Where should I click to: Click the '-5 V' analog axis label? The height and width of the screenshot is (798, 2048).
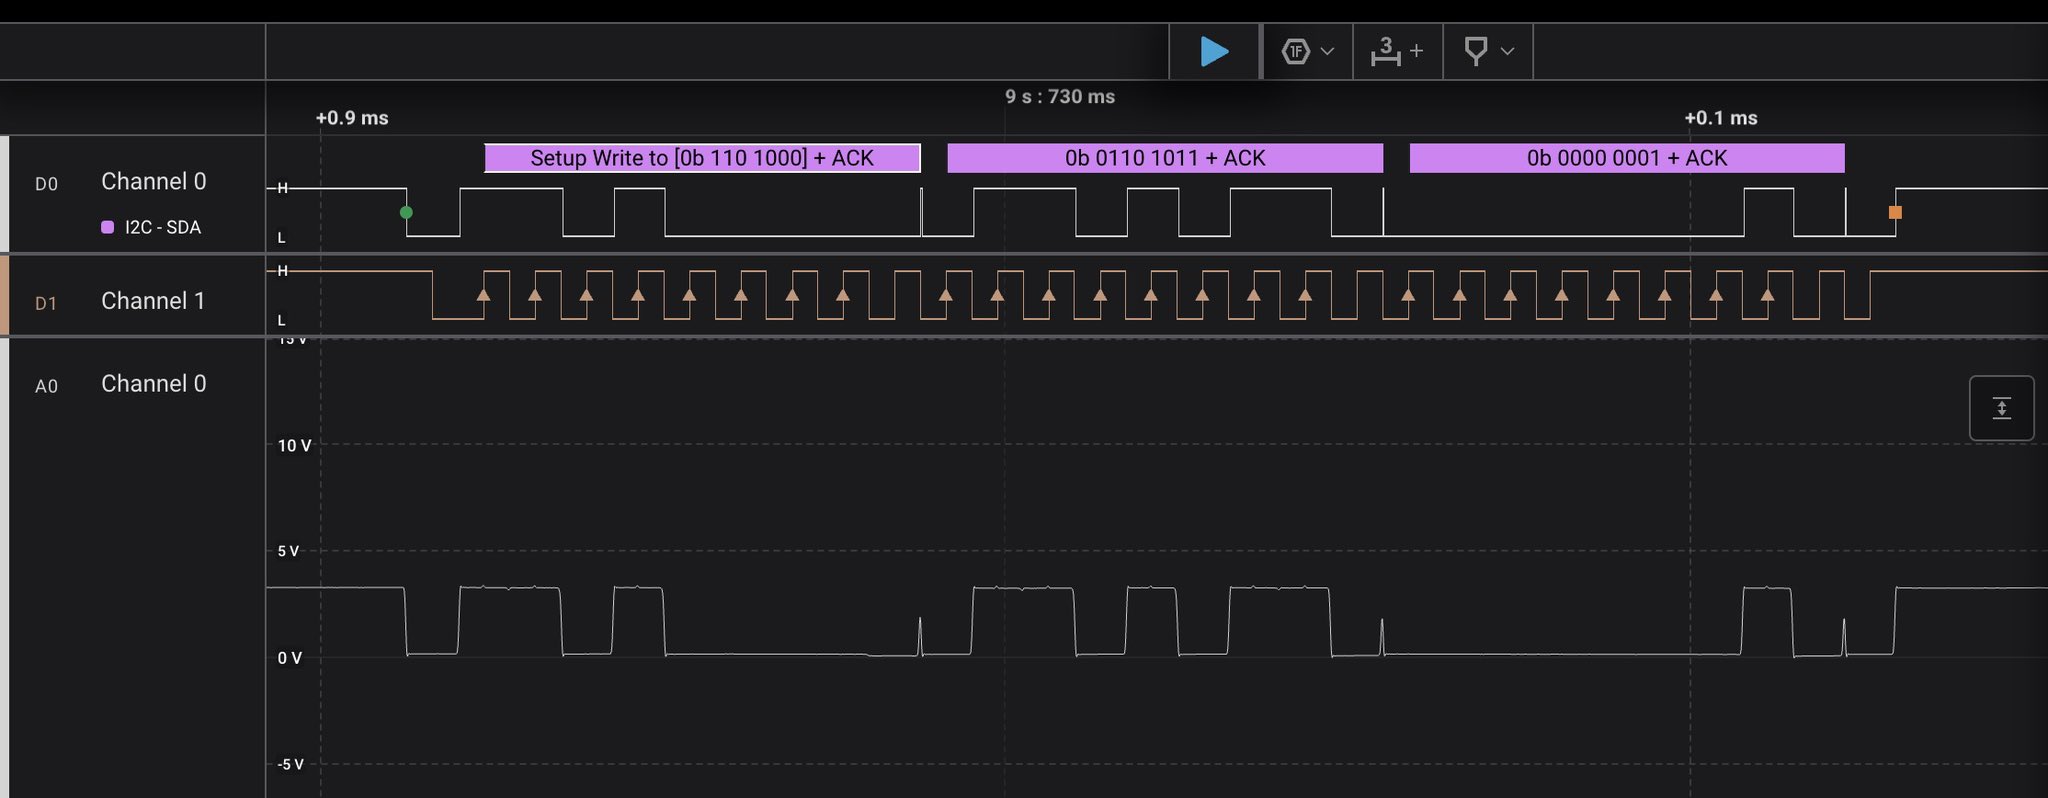[x=290, y=764]
